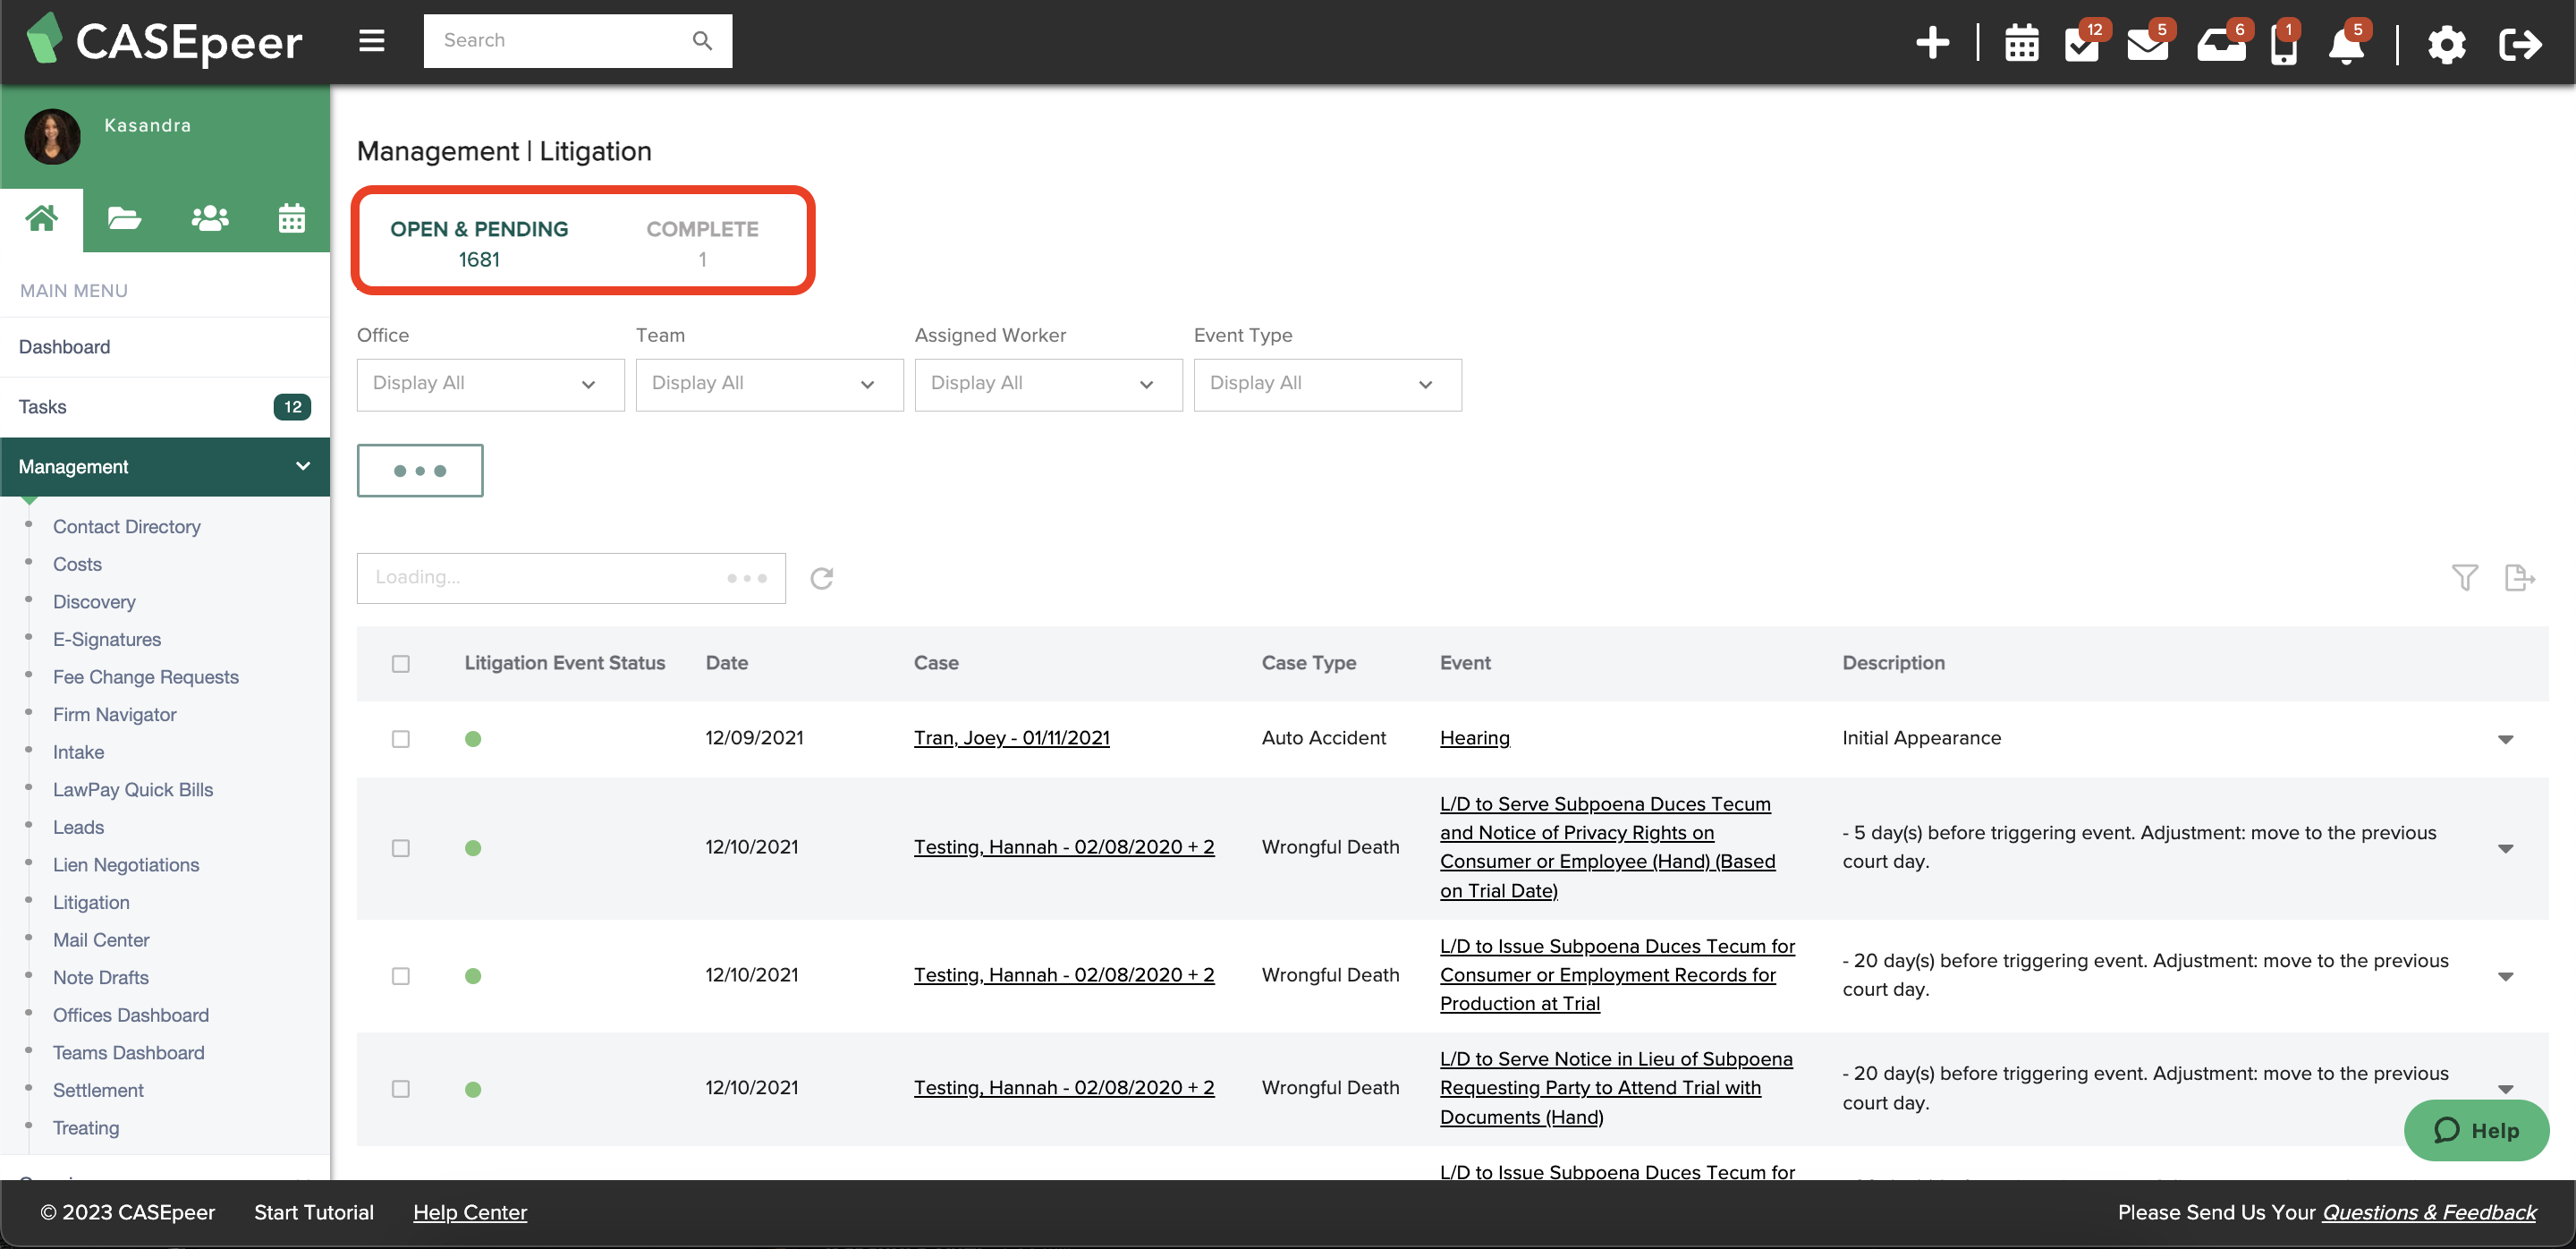The height and width of the screenshot is (1249, 2576).
Task: Switch to the Open & Pending tab
Action: click(479, 243)
